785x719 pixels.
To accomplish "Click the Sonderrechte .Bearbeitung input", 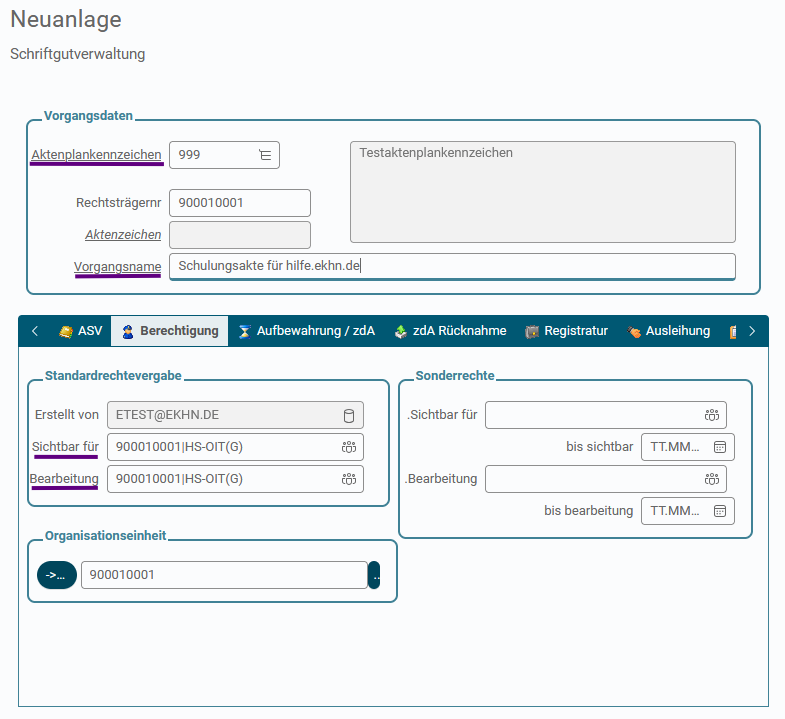I will 606,479.
